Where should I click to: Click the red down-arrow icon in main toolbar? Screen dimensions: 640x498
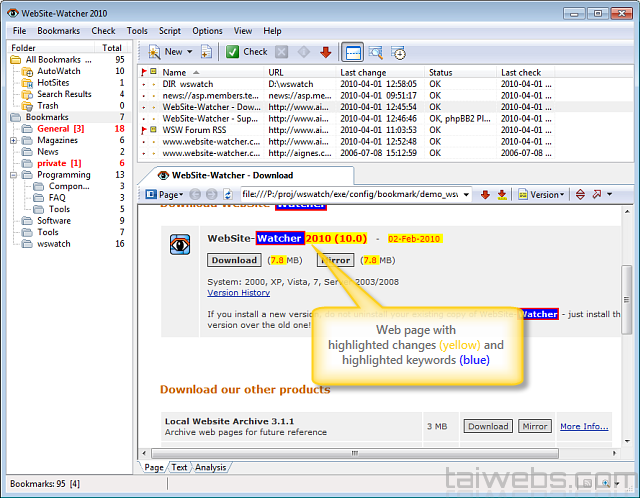coord(325,52)
